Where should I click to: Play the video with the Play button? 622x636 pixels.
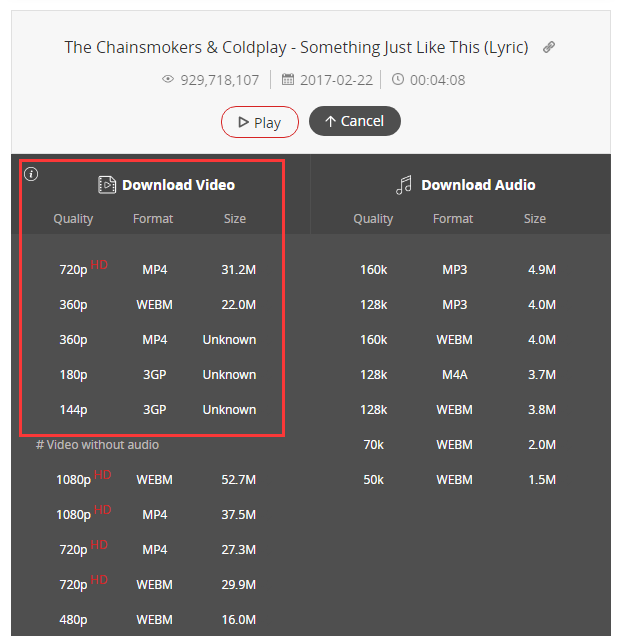point(260,122)
